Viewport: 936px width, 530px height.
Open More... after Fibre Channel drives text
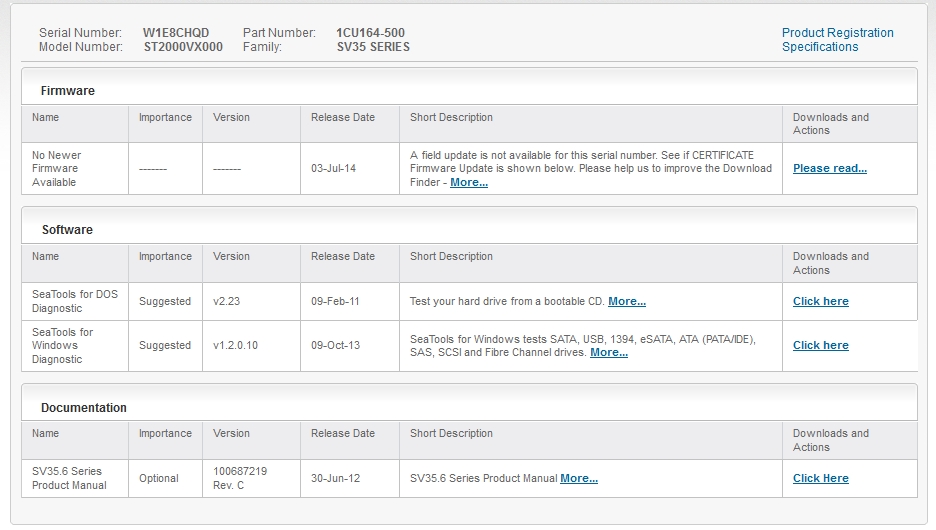coord(609,353)
